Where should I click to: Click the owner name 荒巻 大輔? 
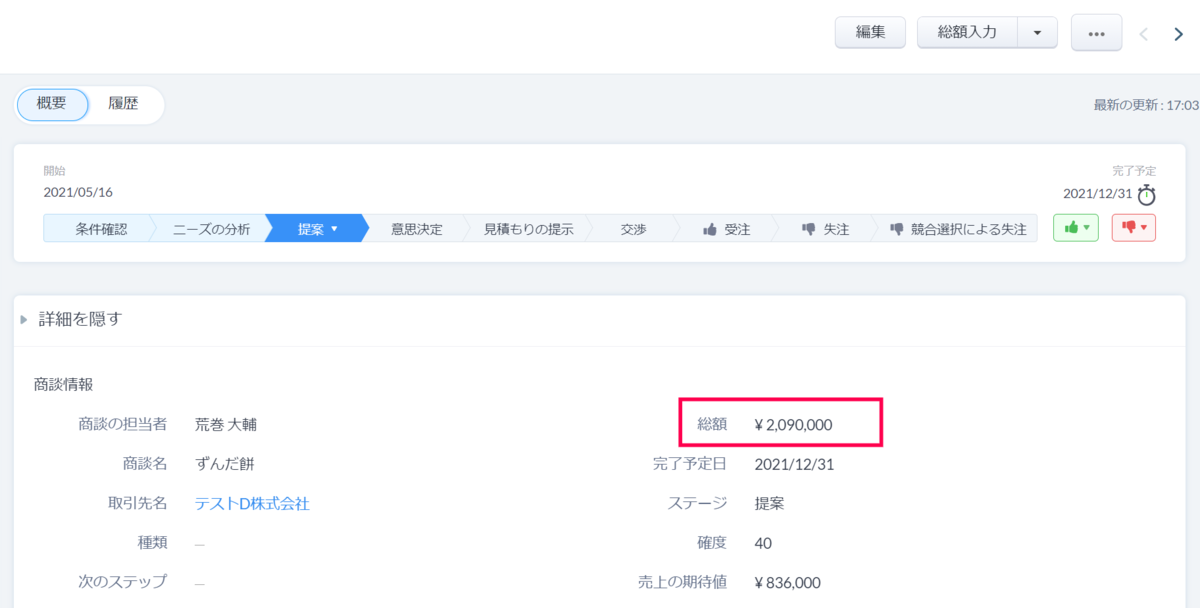226,425
